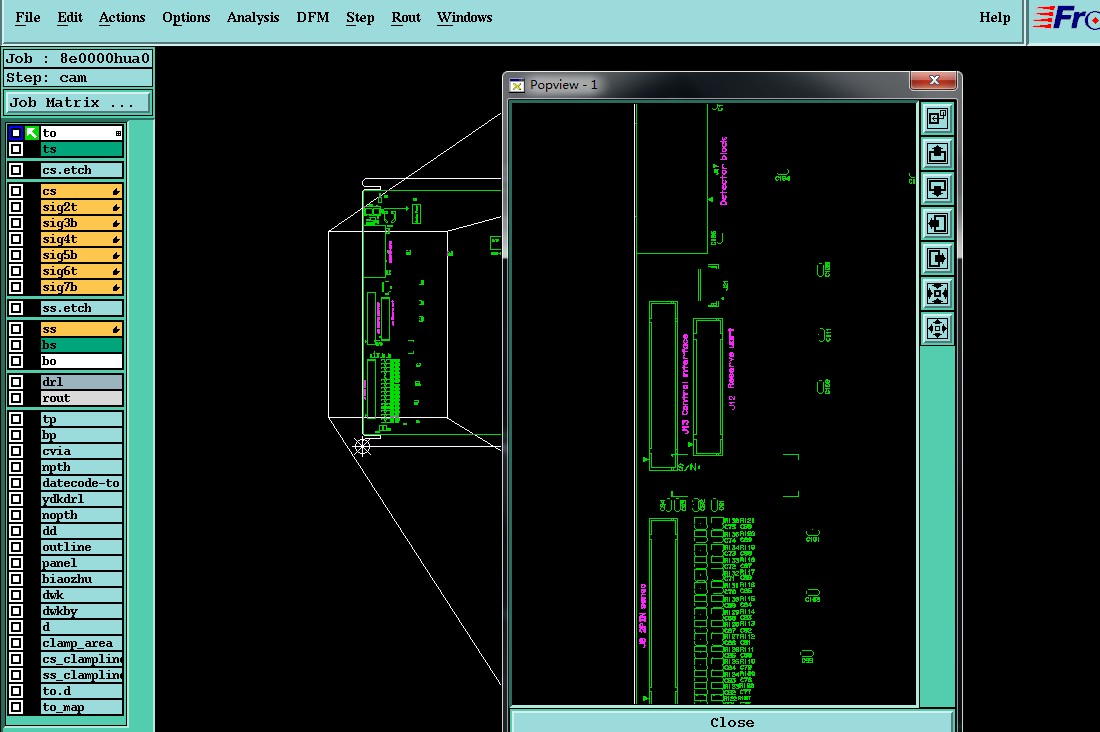Select the bo layer name
This screenshot has width=1100, height=732.
[81, 361]
